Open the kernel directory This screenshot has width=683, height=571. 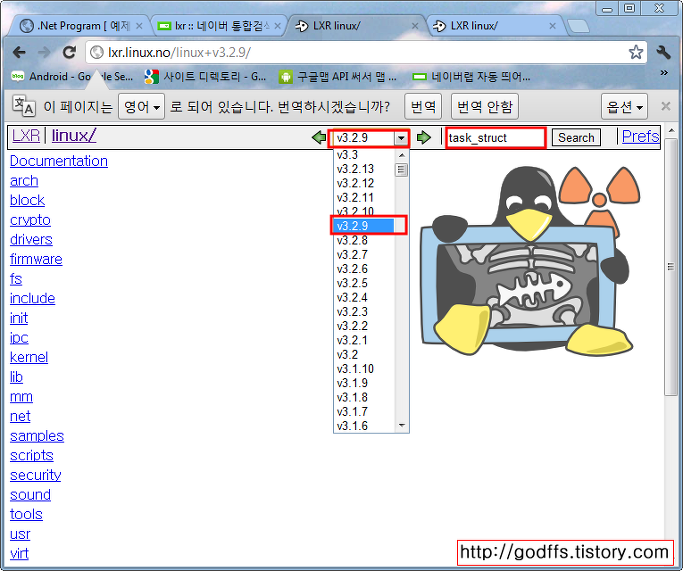[x=29, y=358]
